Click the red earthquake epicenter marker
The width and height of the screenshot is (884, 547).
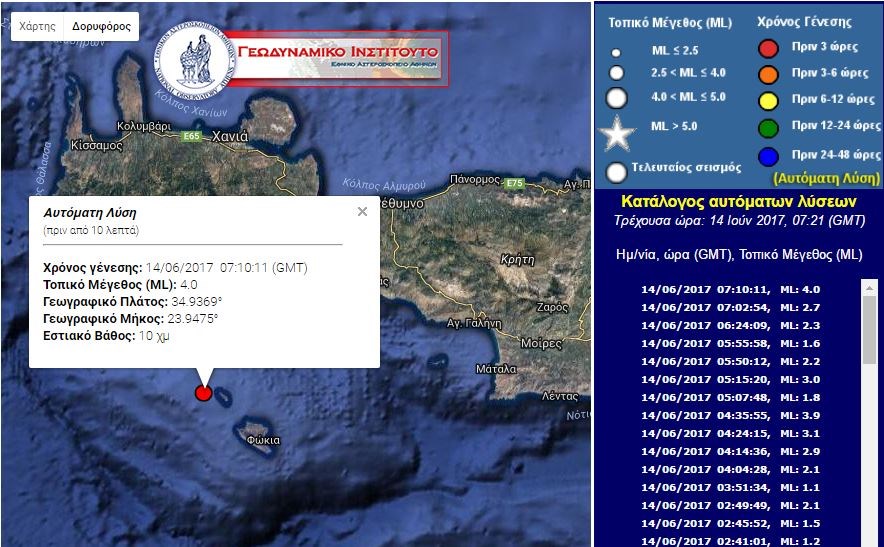203,393
